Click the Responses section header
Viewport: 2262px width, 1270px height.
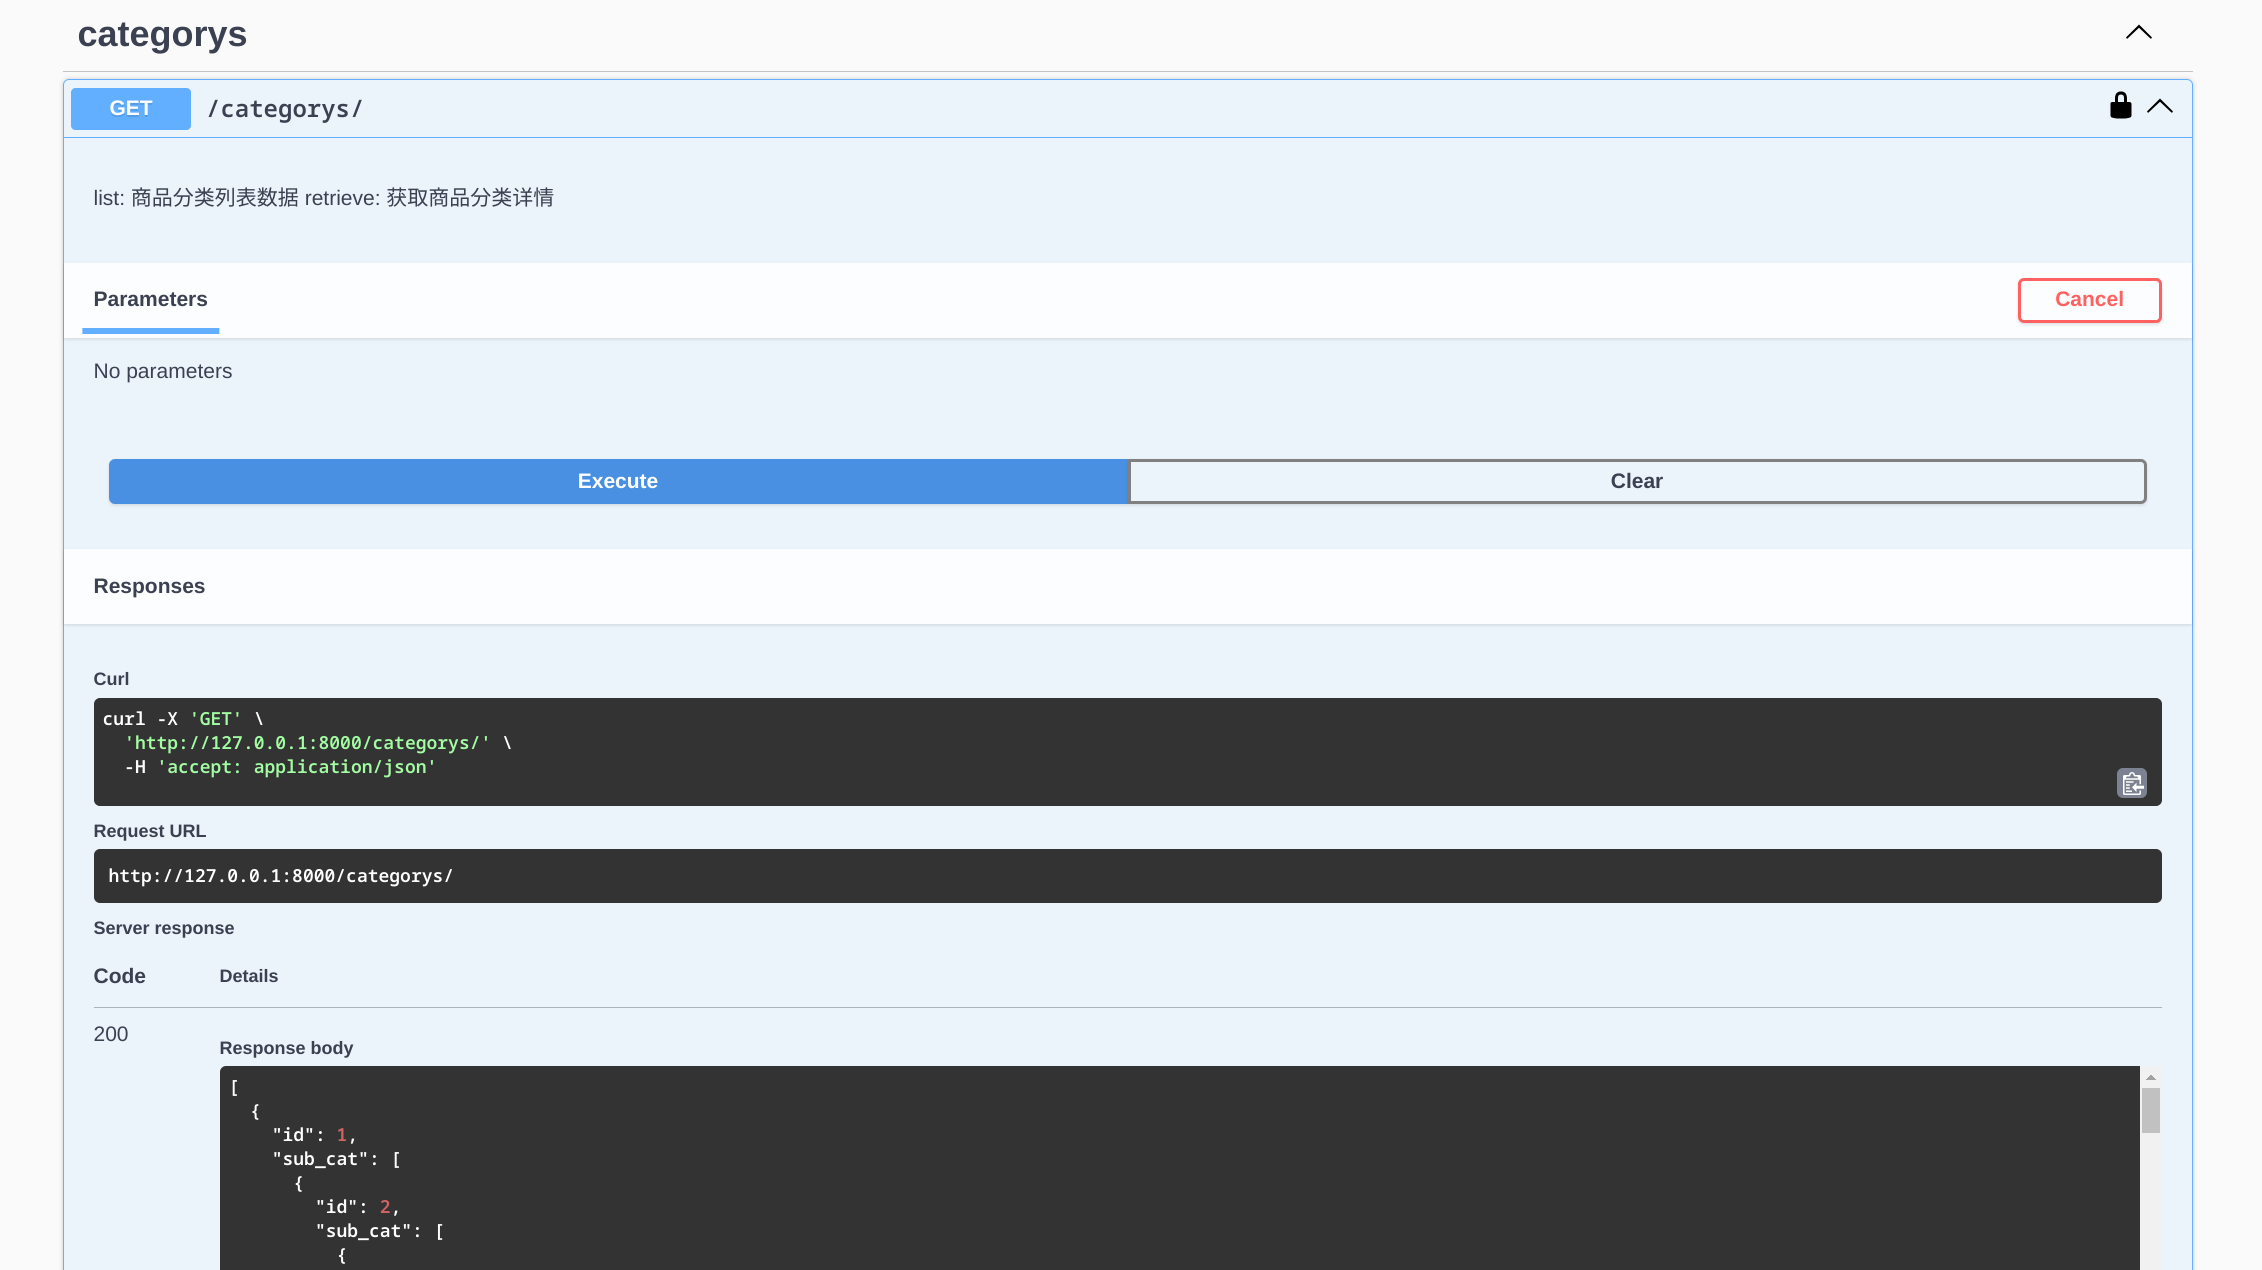(149, 586)
